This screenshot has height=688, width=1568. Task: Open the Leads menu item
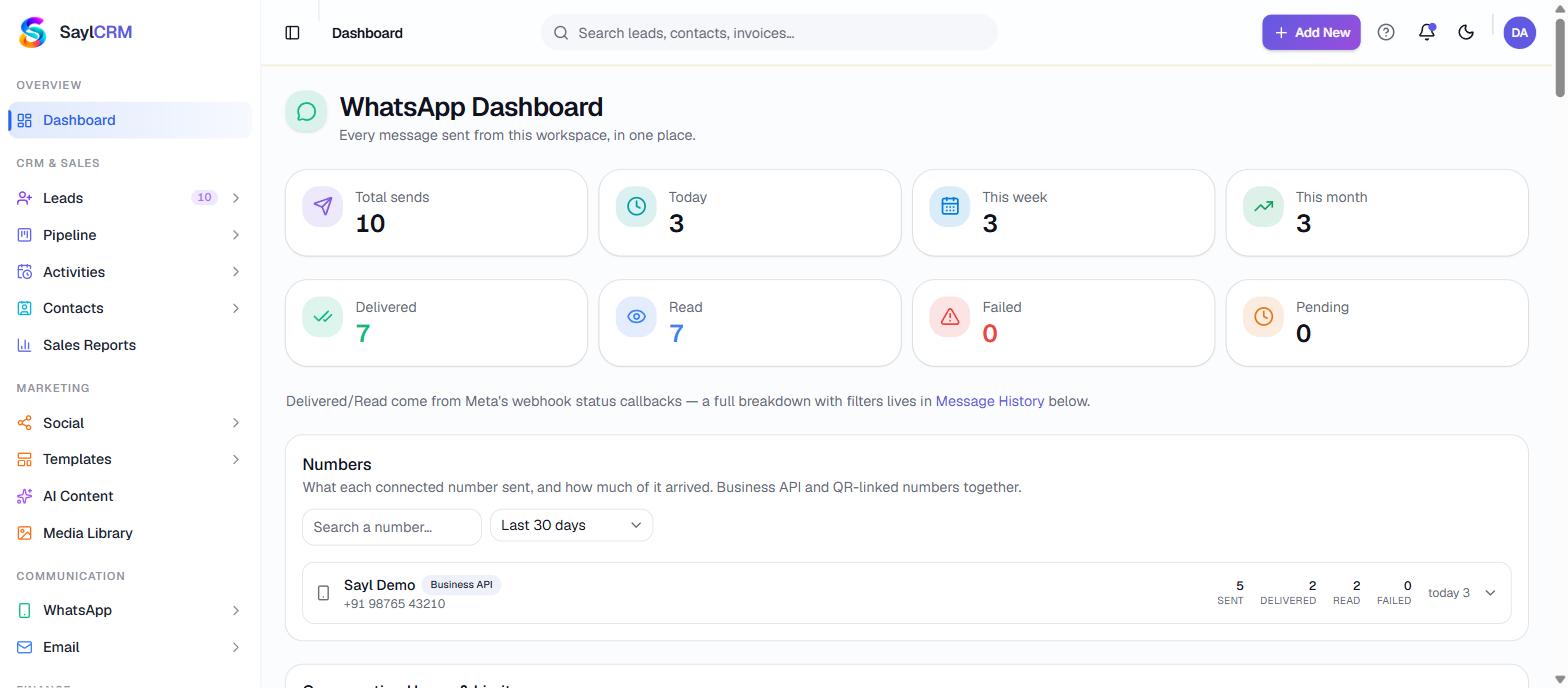pyautogui.click(x=130, y=198)
